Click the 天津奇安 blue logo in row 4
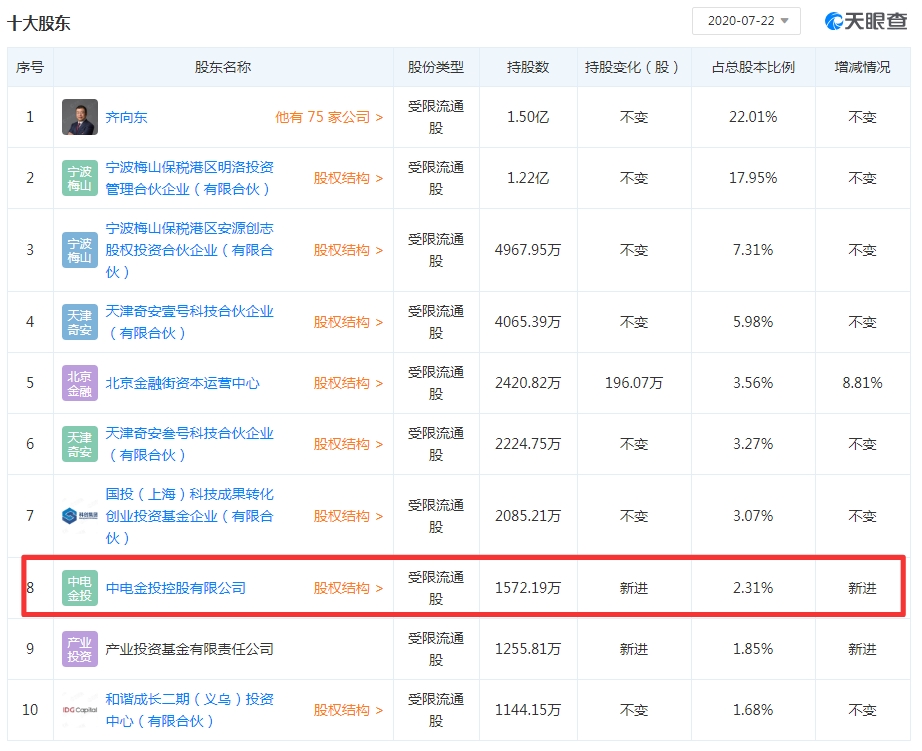 (80, 322)
